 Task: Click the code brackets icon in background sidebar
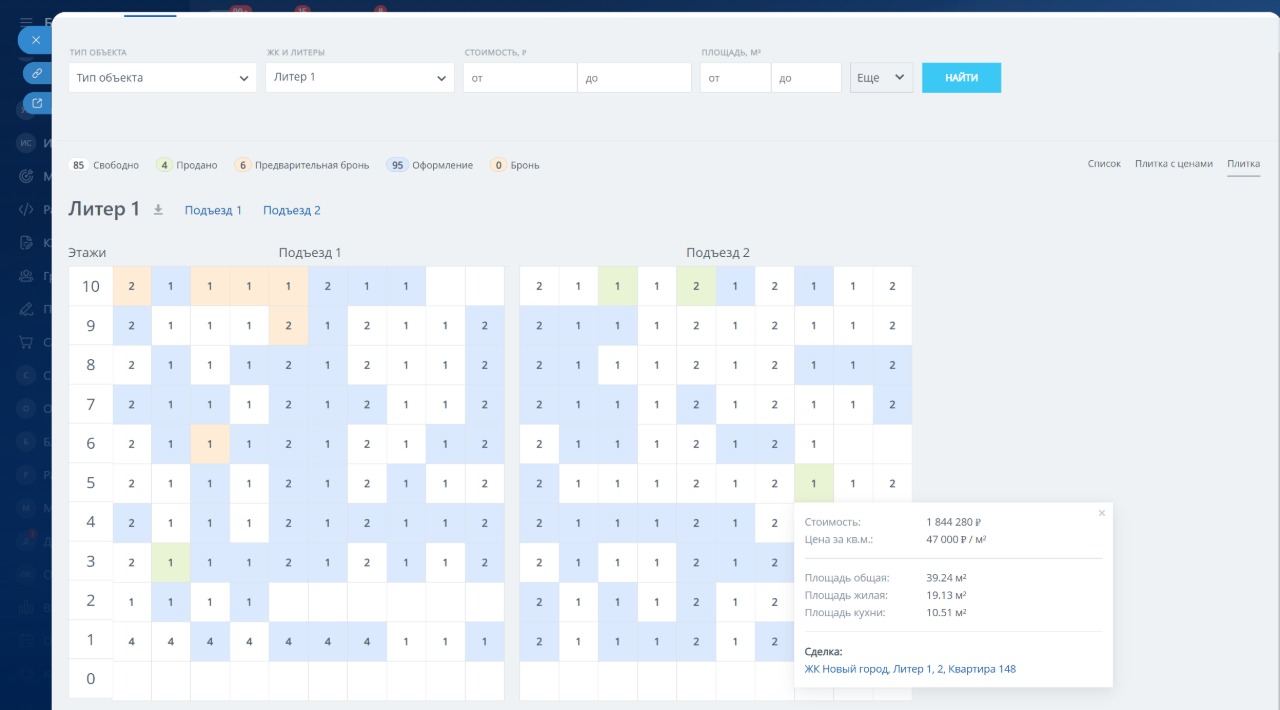coord(27,209)
